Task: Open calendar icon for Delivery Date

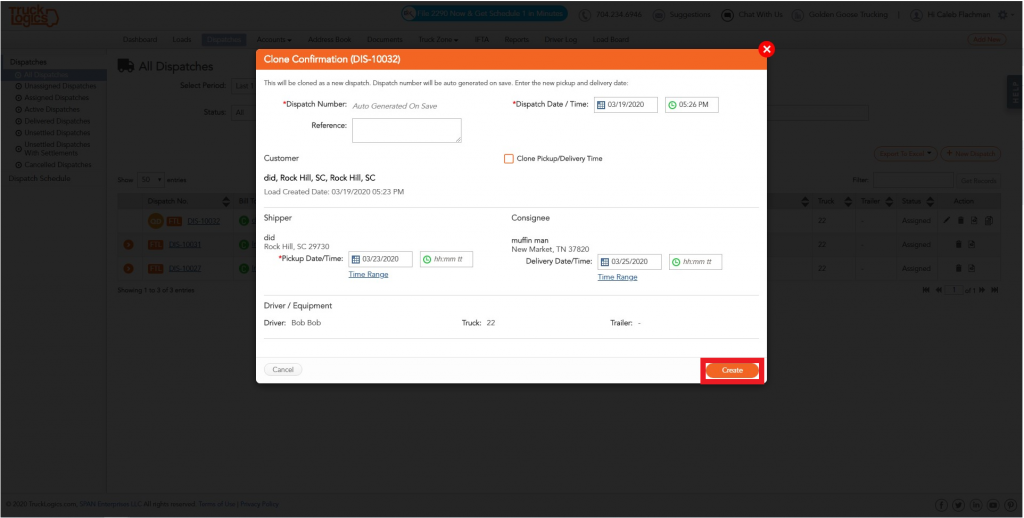Action: click(605, 262)
